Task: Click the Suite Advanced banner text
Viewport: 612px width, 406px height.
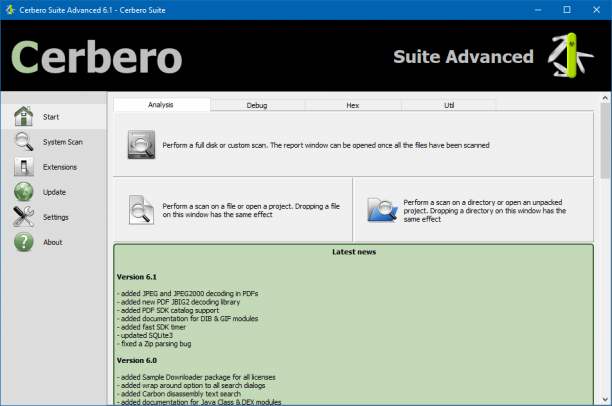Action: tap(463, 57)
